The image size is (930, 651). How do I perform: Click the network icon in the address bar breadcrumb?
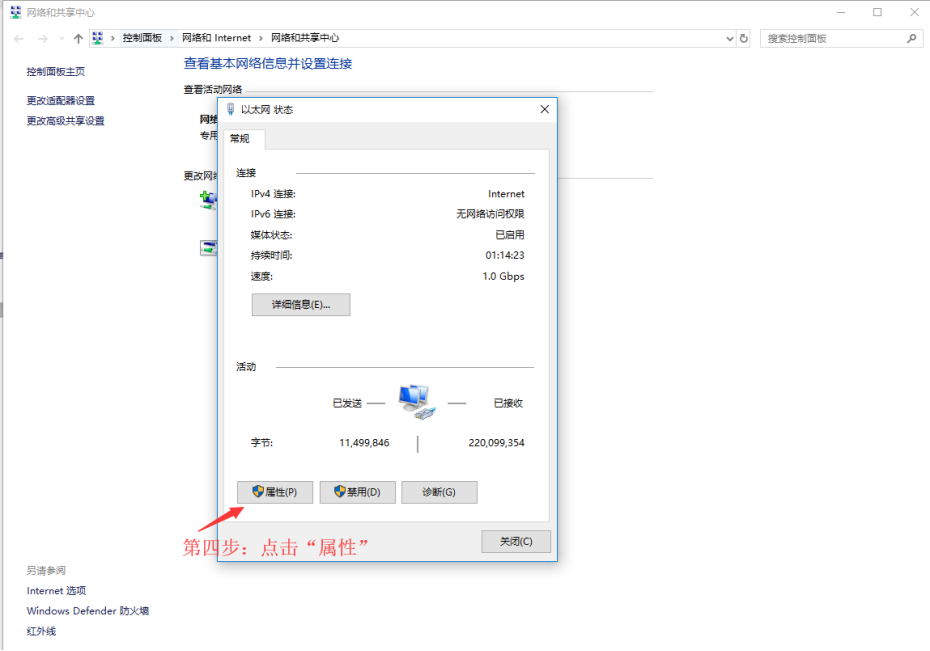(x=97, y=38)
